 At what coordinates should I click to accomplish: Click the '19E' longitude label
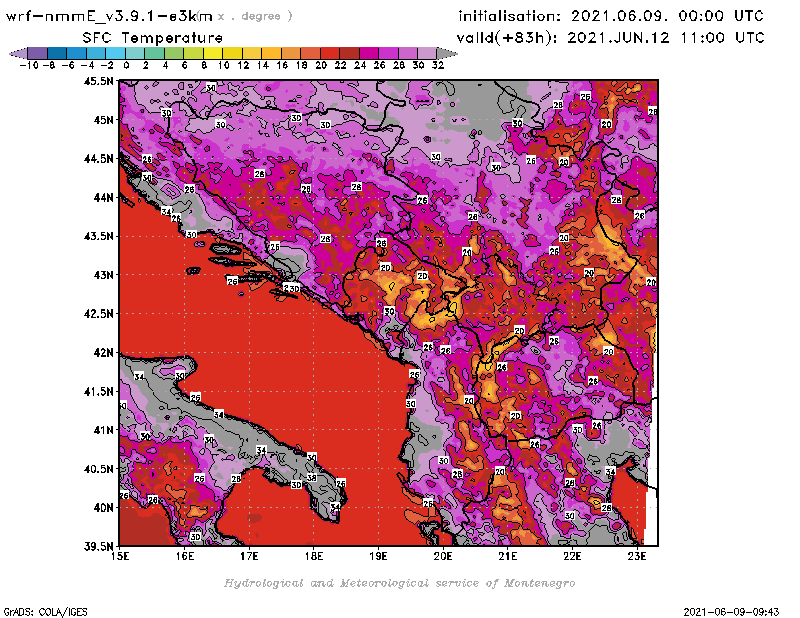click(x=378, y=556)
